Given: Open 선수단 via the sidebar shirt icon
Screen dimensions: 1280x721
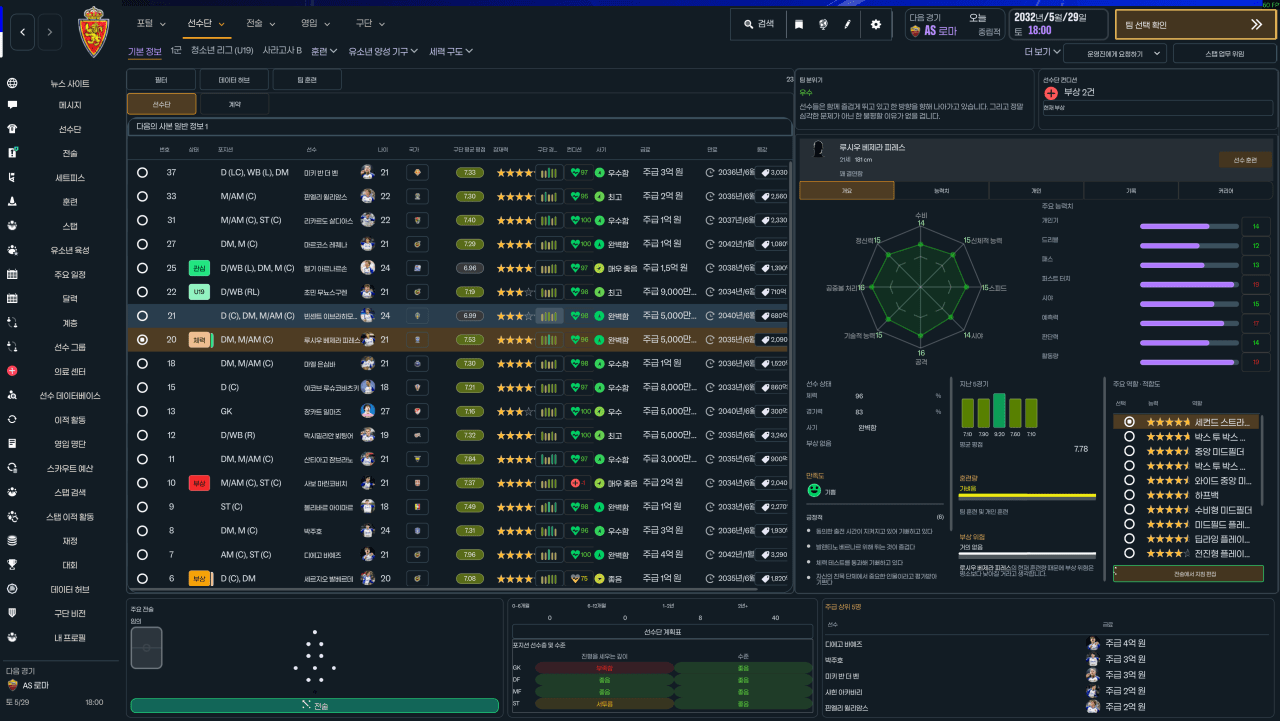Looking at the screenshot, I should [x=12, y=129].
